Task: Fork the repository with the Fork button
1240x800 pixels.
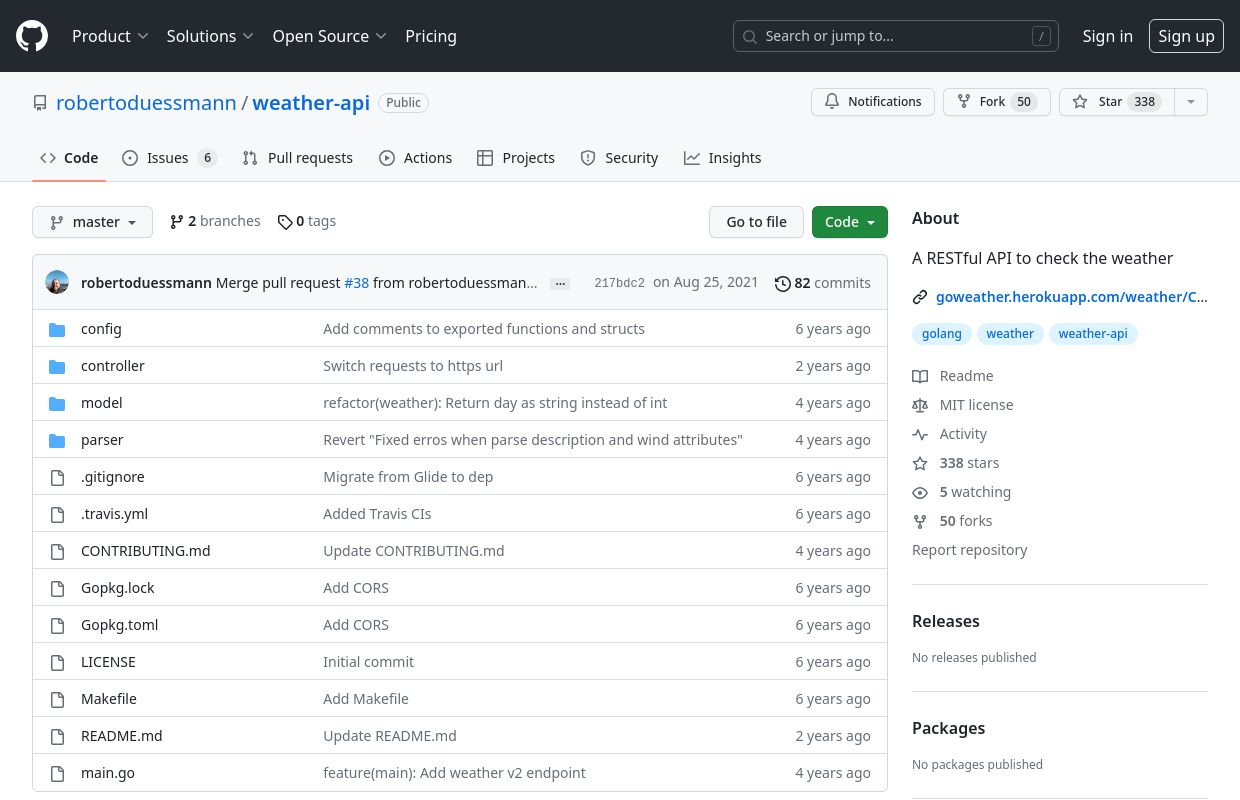Action: tap(997, 102)
